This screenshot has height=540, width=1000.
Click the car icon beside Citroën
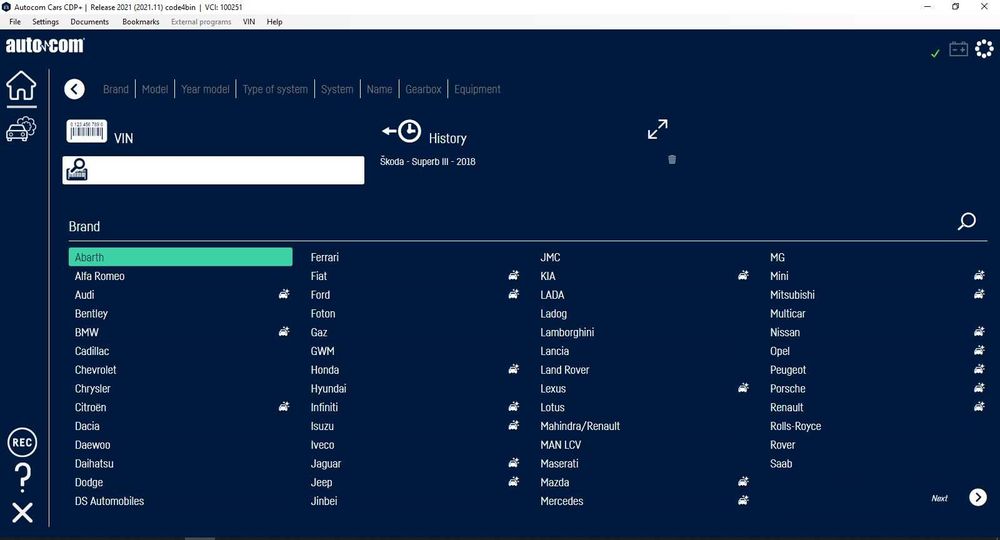(284, 406)
